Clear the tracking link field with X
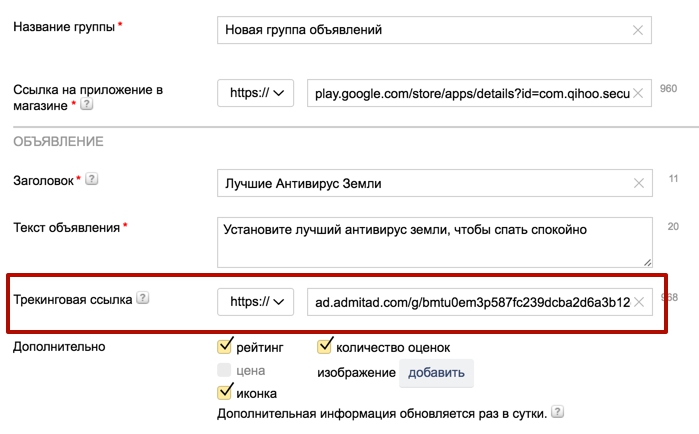 [638, 301]
